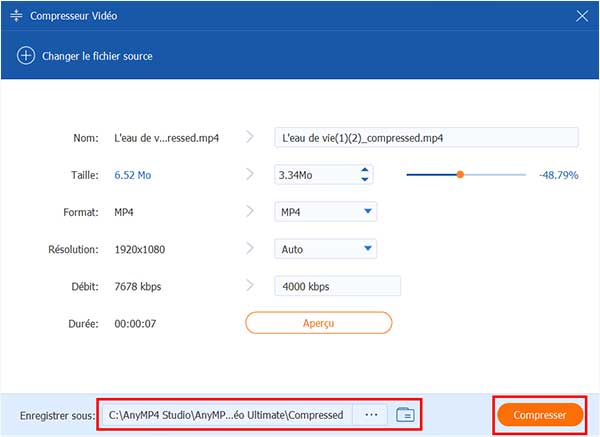This screenshot has width=600, height=437.
Task: Click the orange compression slider handle
Action: (x=460, y=175)
